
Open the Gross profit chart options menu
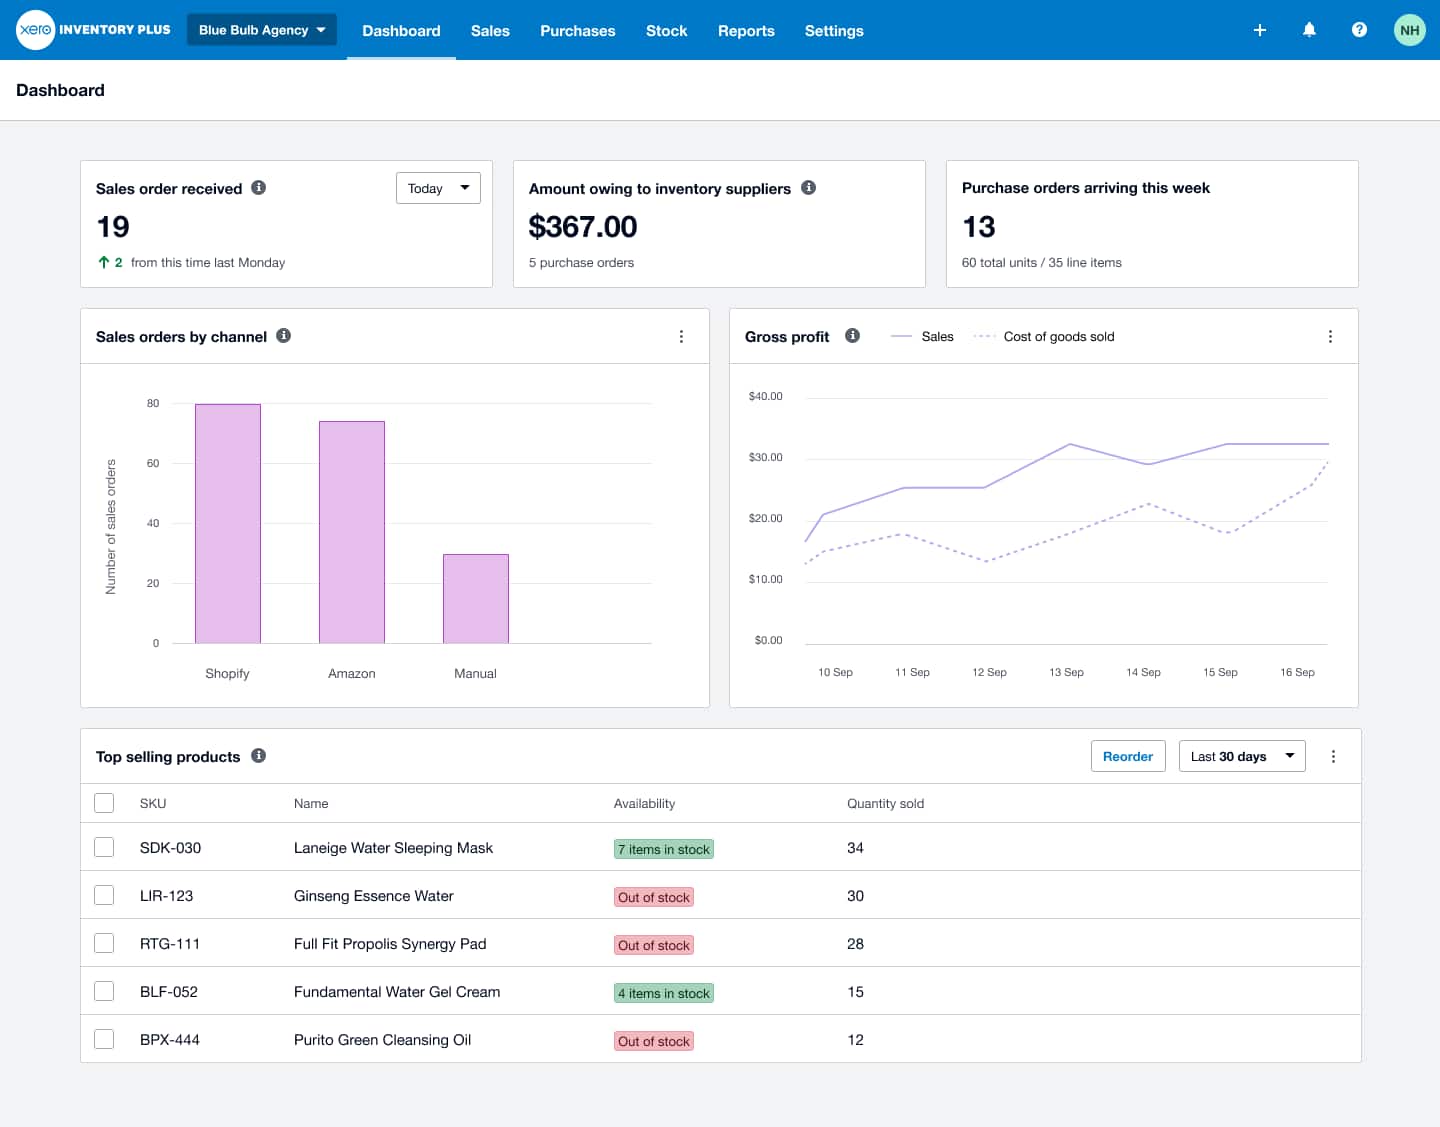1330,337
